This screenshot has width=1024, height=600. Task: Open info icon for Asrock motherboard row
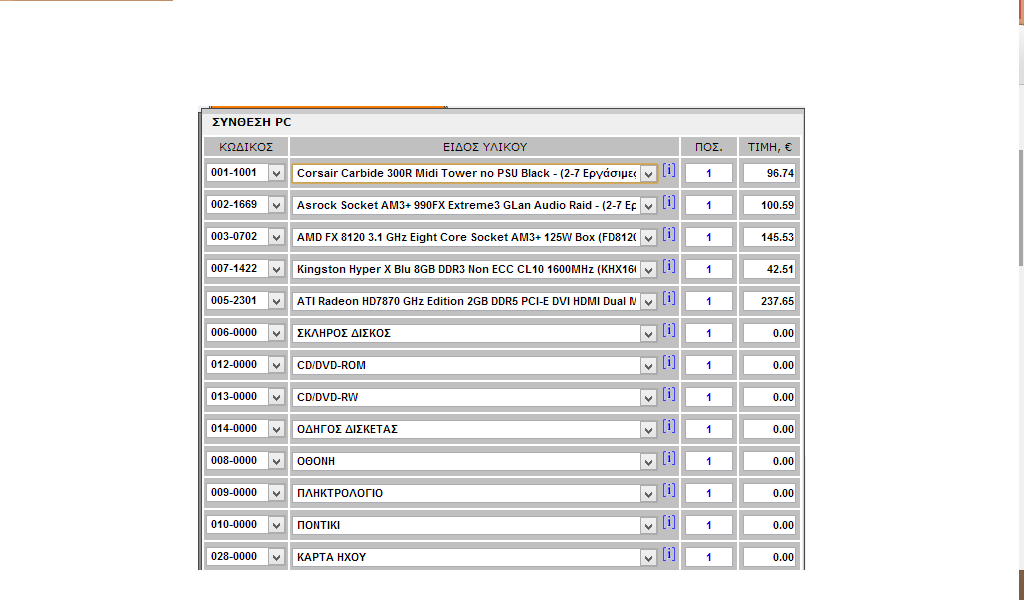pos(669,202)
